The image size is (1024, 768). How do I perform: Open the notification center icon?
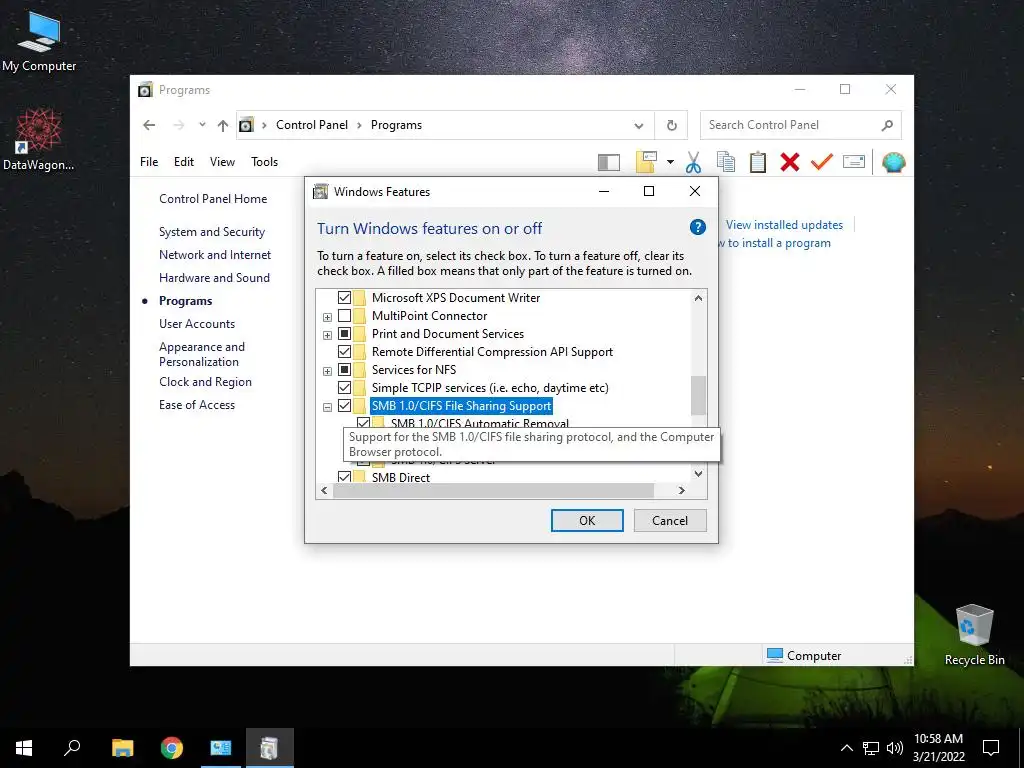[991, 748]
